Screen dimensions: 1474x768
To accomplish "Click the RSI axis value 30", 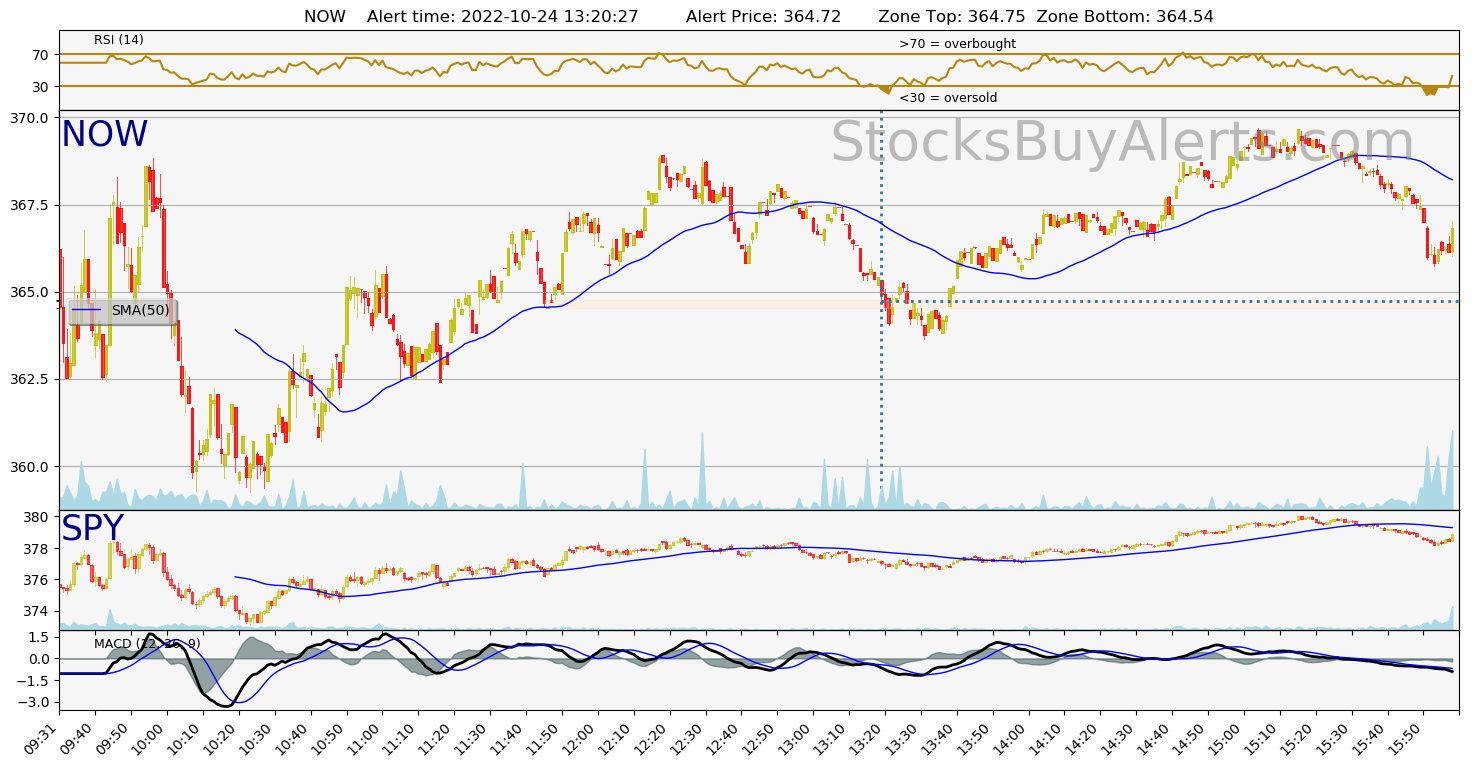I will tap(41, 87).
